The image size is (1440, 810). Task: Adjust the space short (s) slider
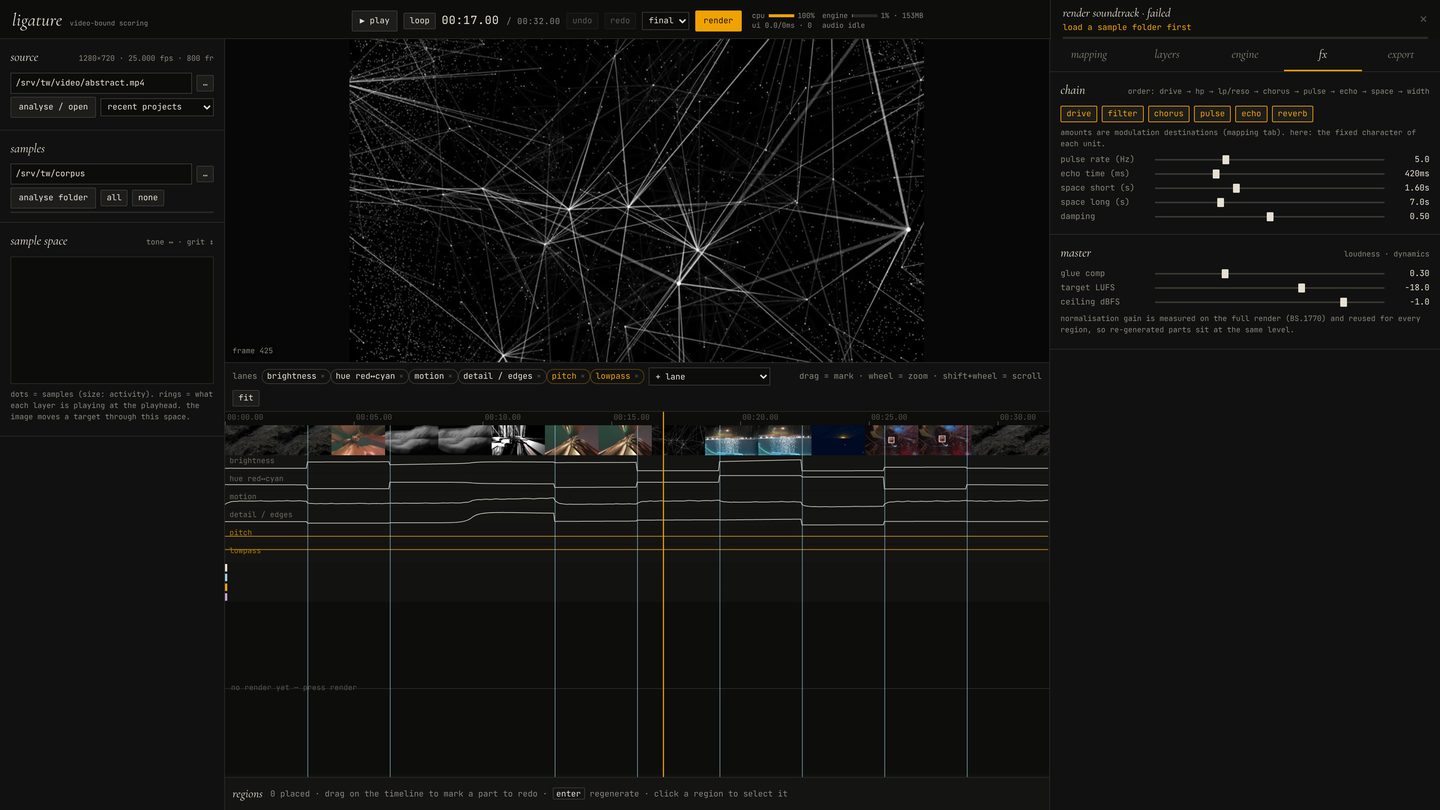pos(1270,188)
